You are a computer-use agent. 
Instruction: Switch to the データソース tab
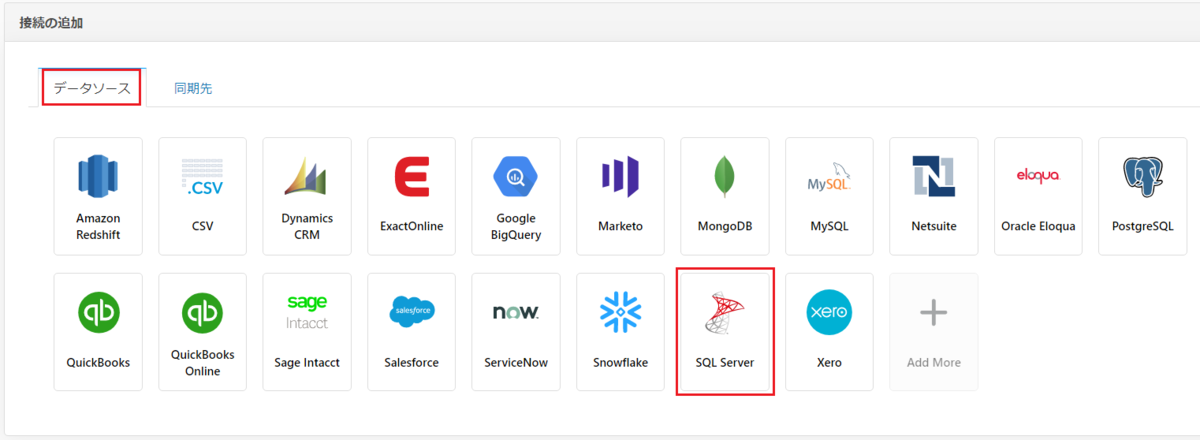(x=92, y=88)
